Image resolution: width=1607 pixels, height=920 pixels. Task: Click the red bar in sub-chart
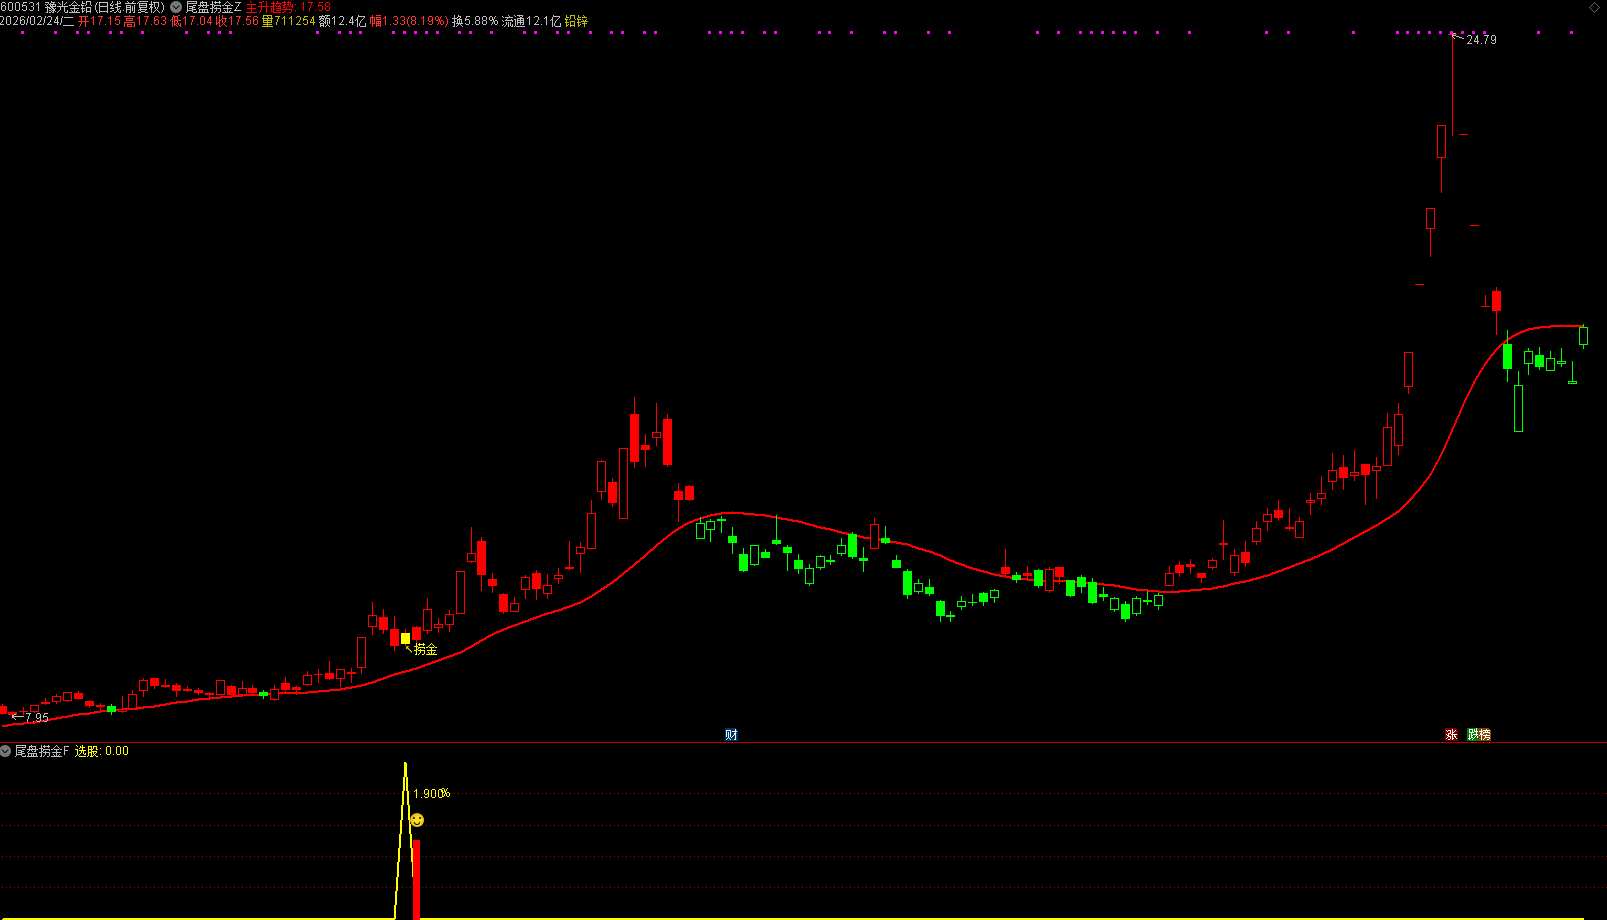[417, 879]
